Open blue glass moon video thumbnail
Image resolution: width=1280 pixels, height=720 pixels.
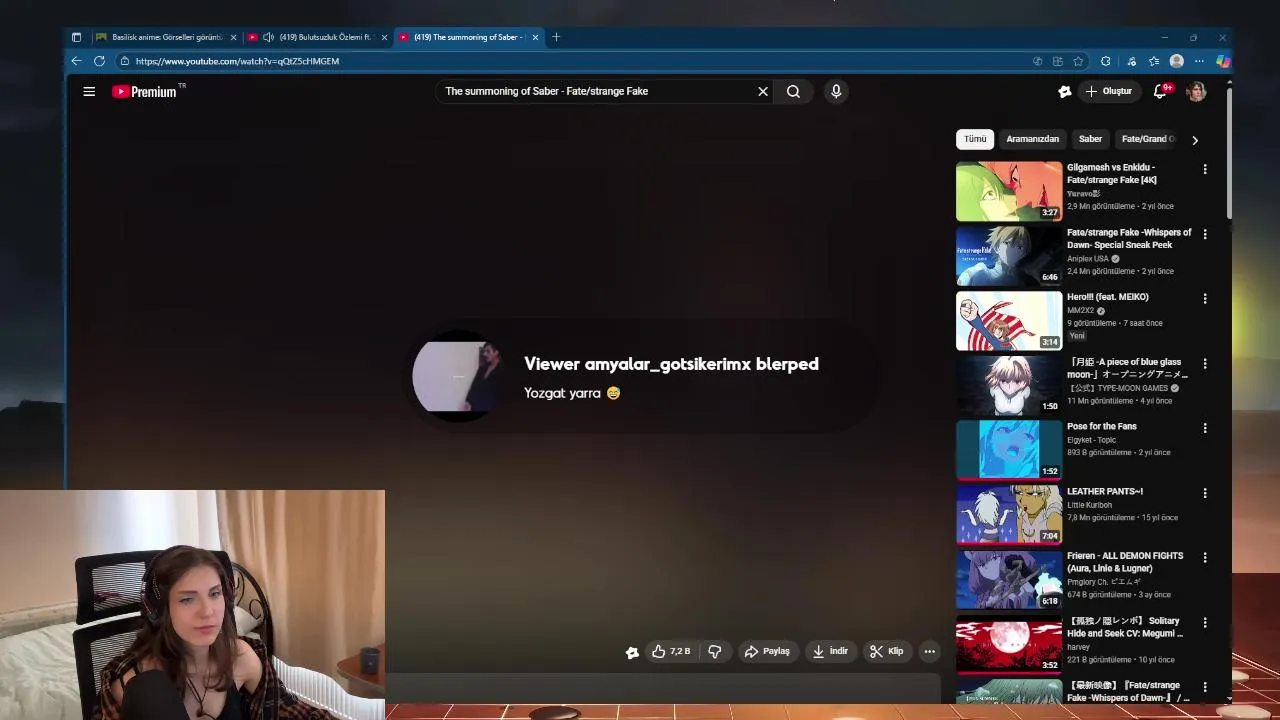click(x=1009, y=385)
